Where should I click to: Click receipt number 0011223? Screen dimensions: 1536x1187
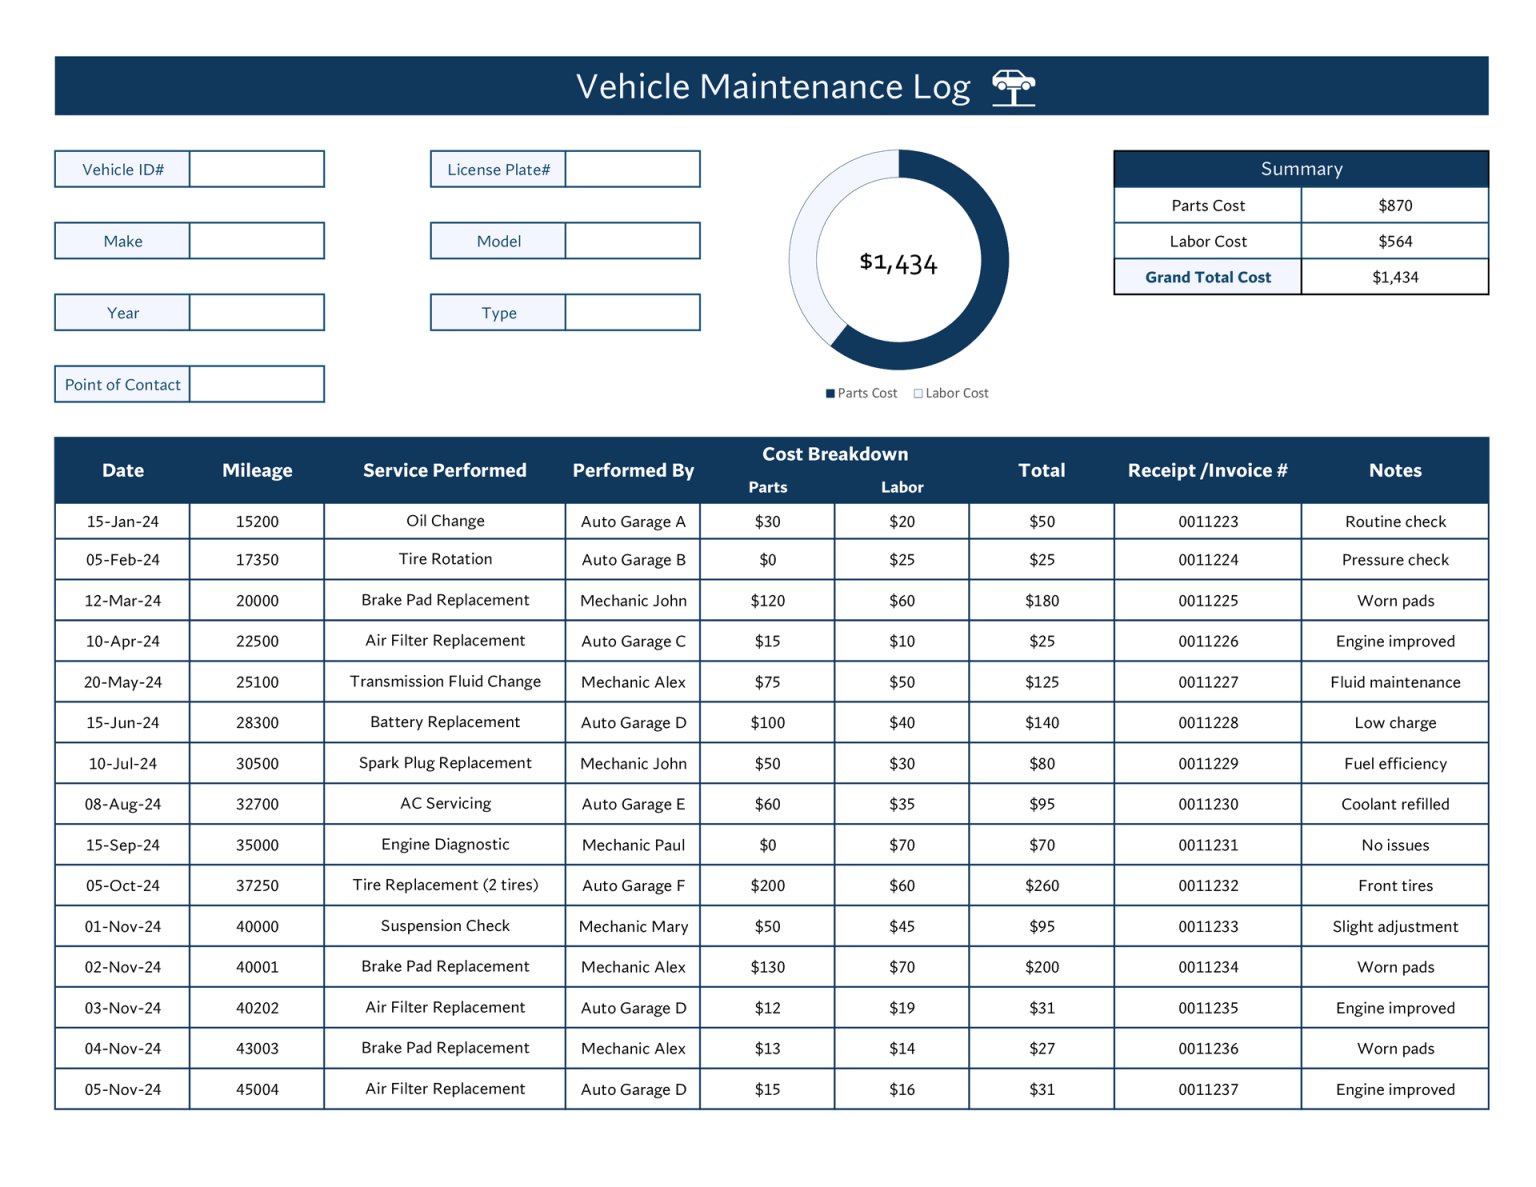click(x=1207, y=521)
